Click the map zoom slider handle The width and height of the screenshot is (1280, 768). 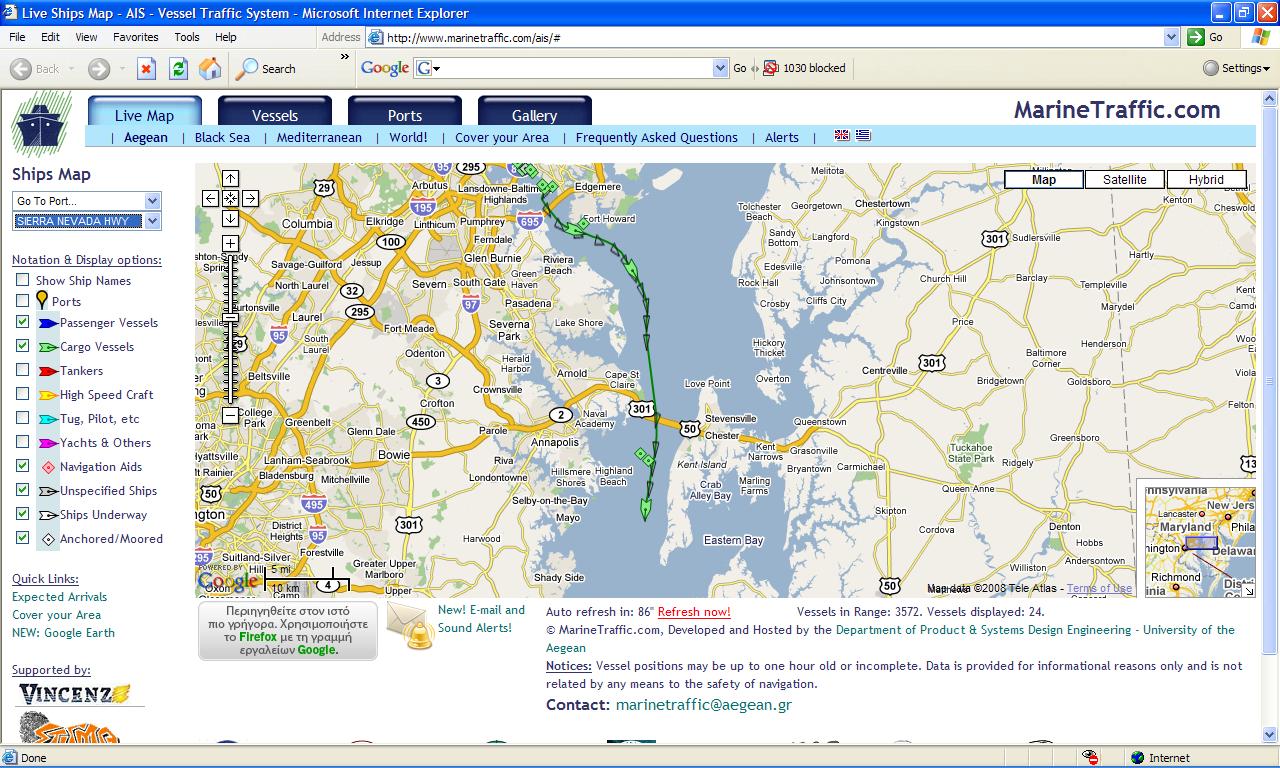(230, 318)
